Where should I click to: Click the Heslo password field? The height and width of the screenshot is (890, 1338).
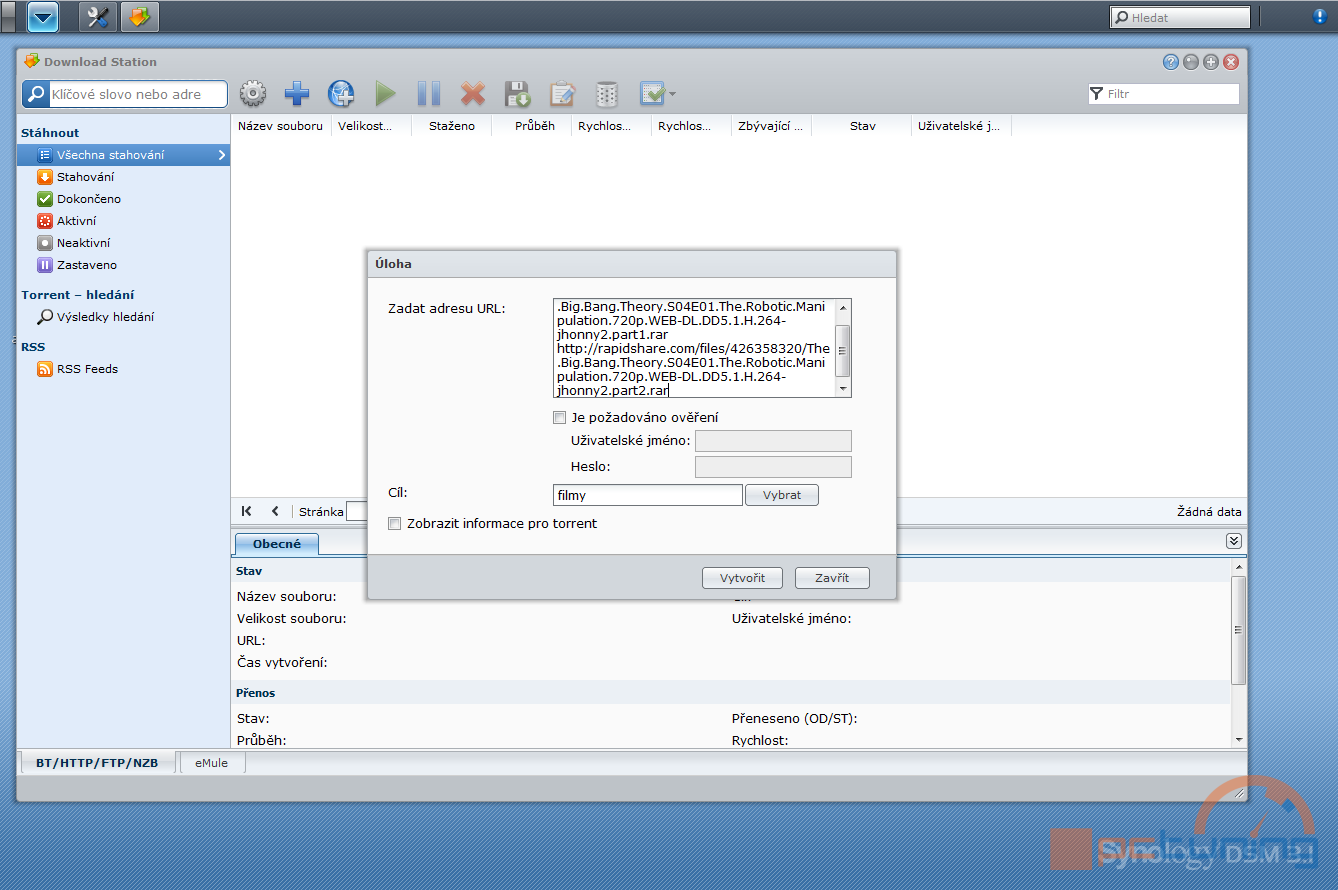click(x=773, y=467)
